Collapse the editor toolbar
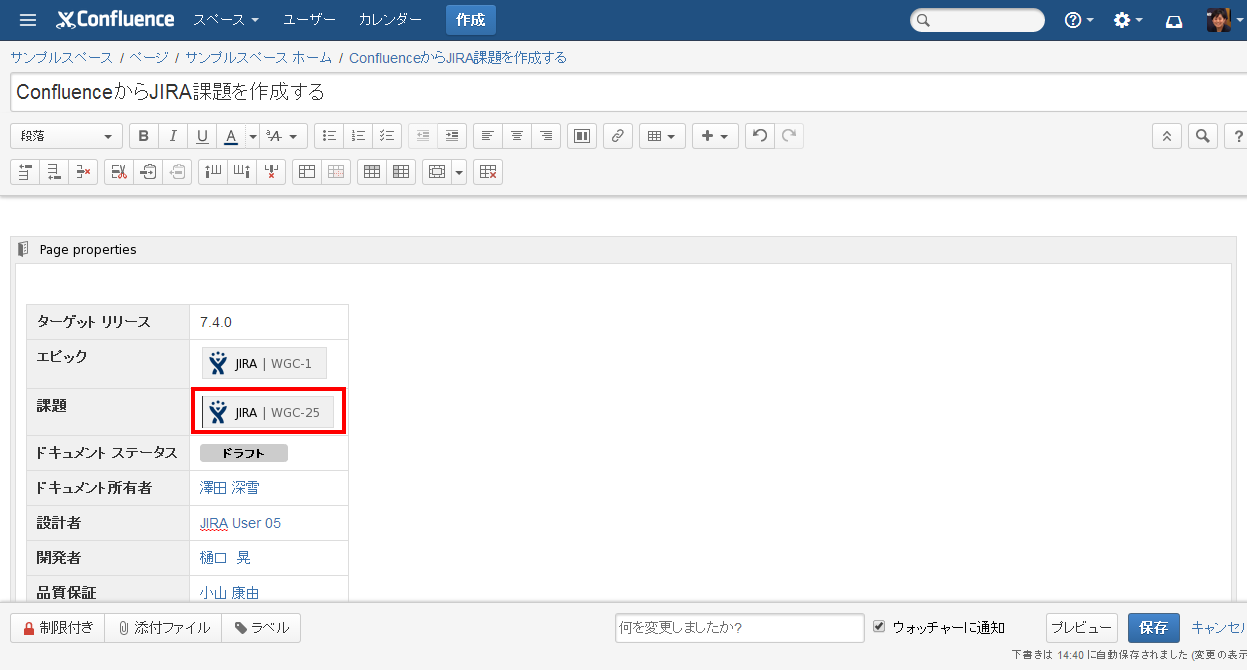Image resolution: width=1247 pixels, height=670 pixels. [x=1167, y=136]
